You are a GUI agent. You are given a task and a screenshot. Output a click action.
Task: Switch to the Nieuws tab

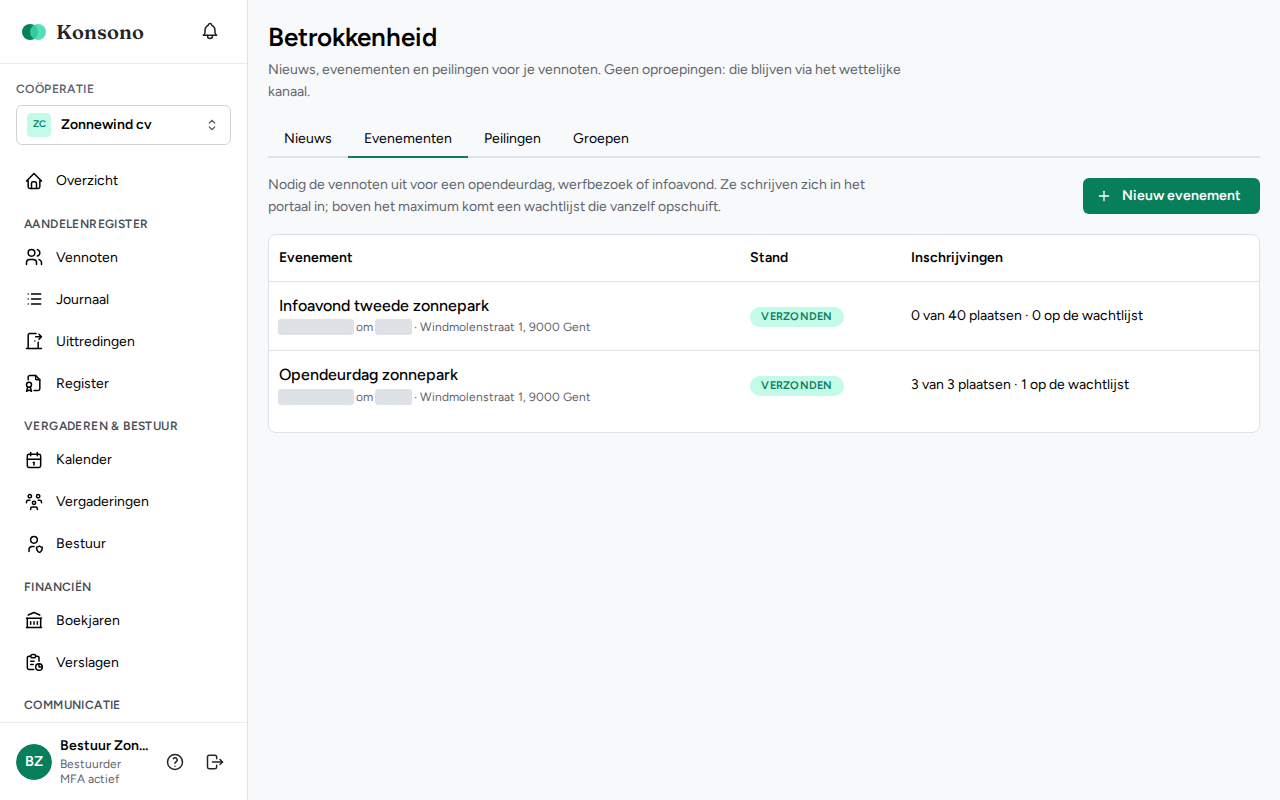click(x=308, y=139)
